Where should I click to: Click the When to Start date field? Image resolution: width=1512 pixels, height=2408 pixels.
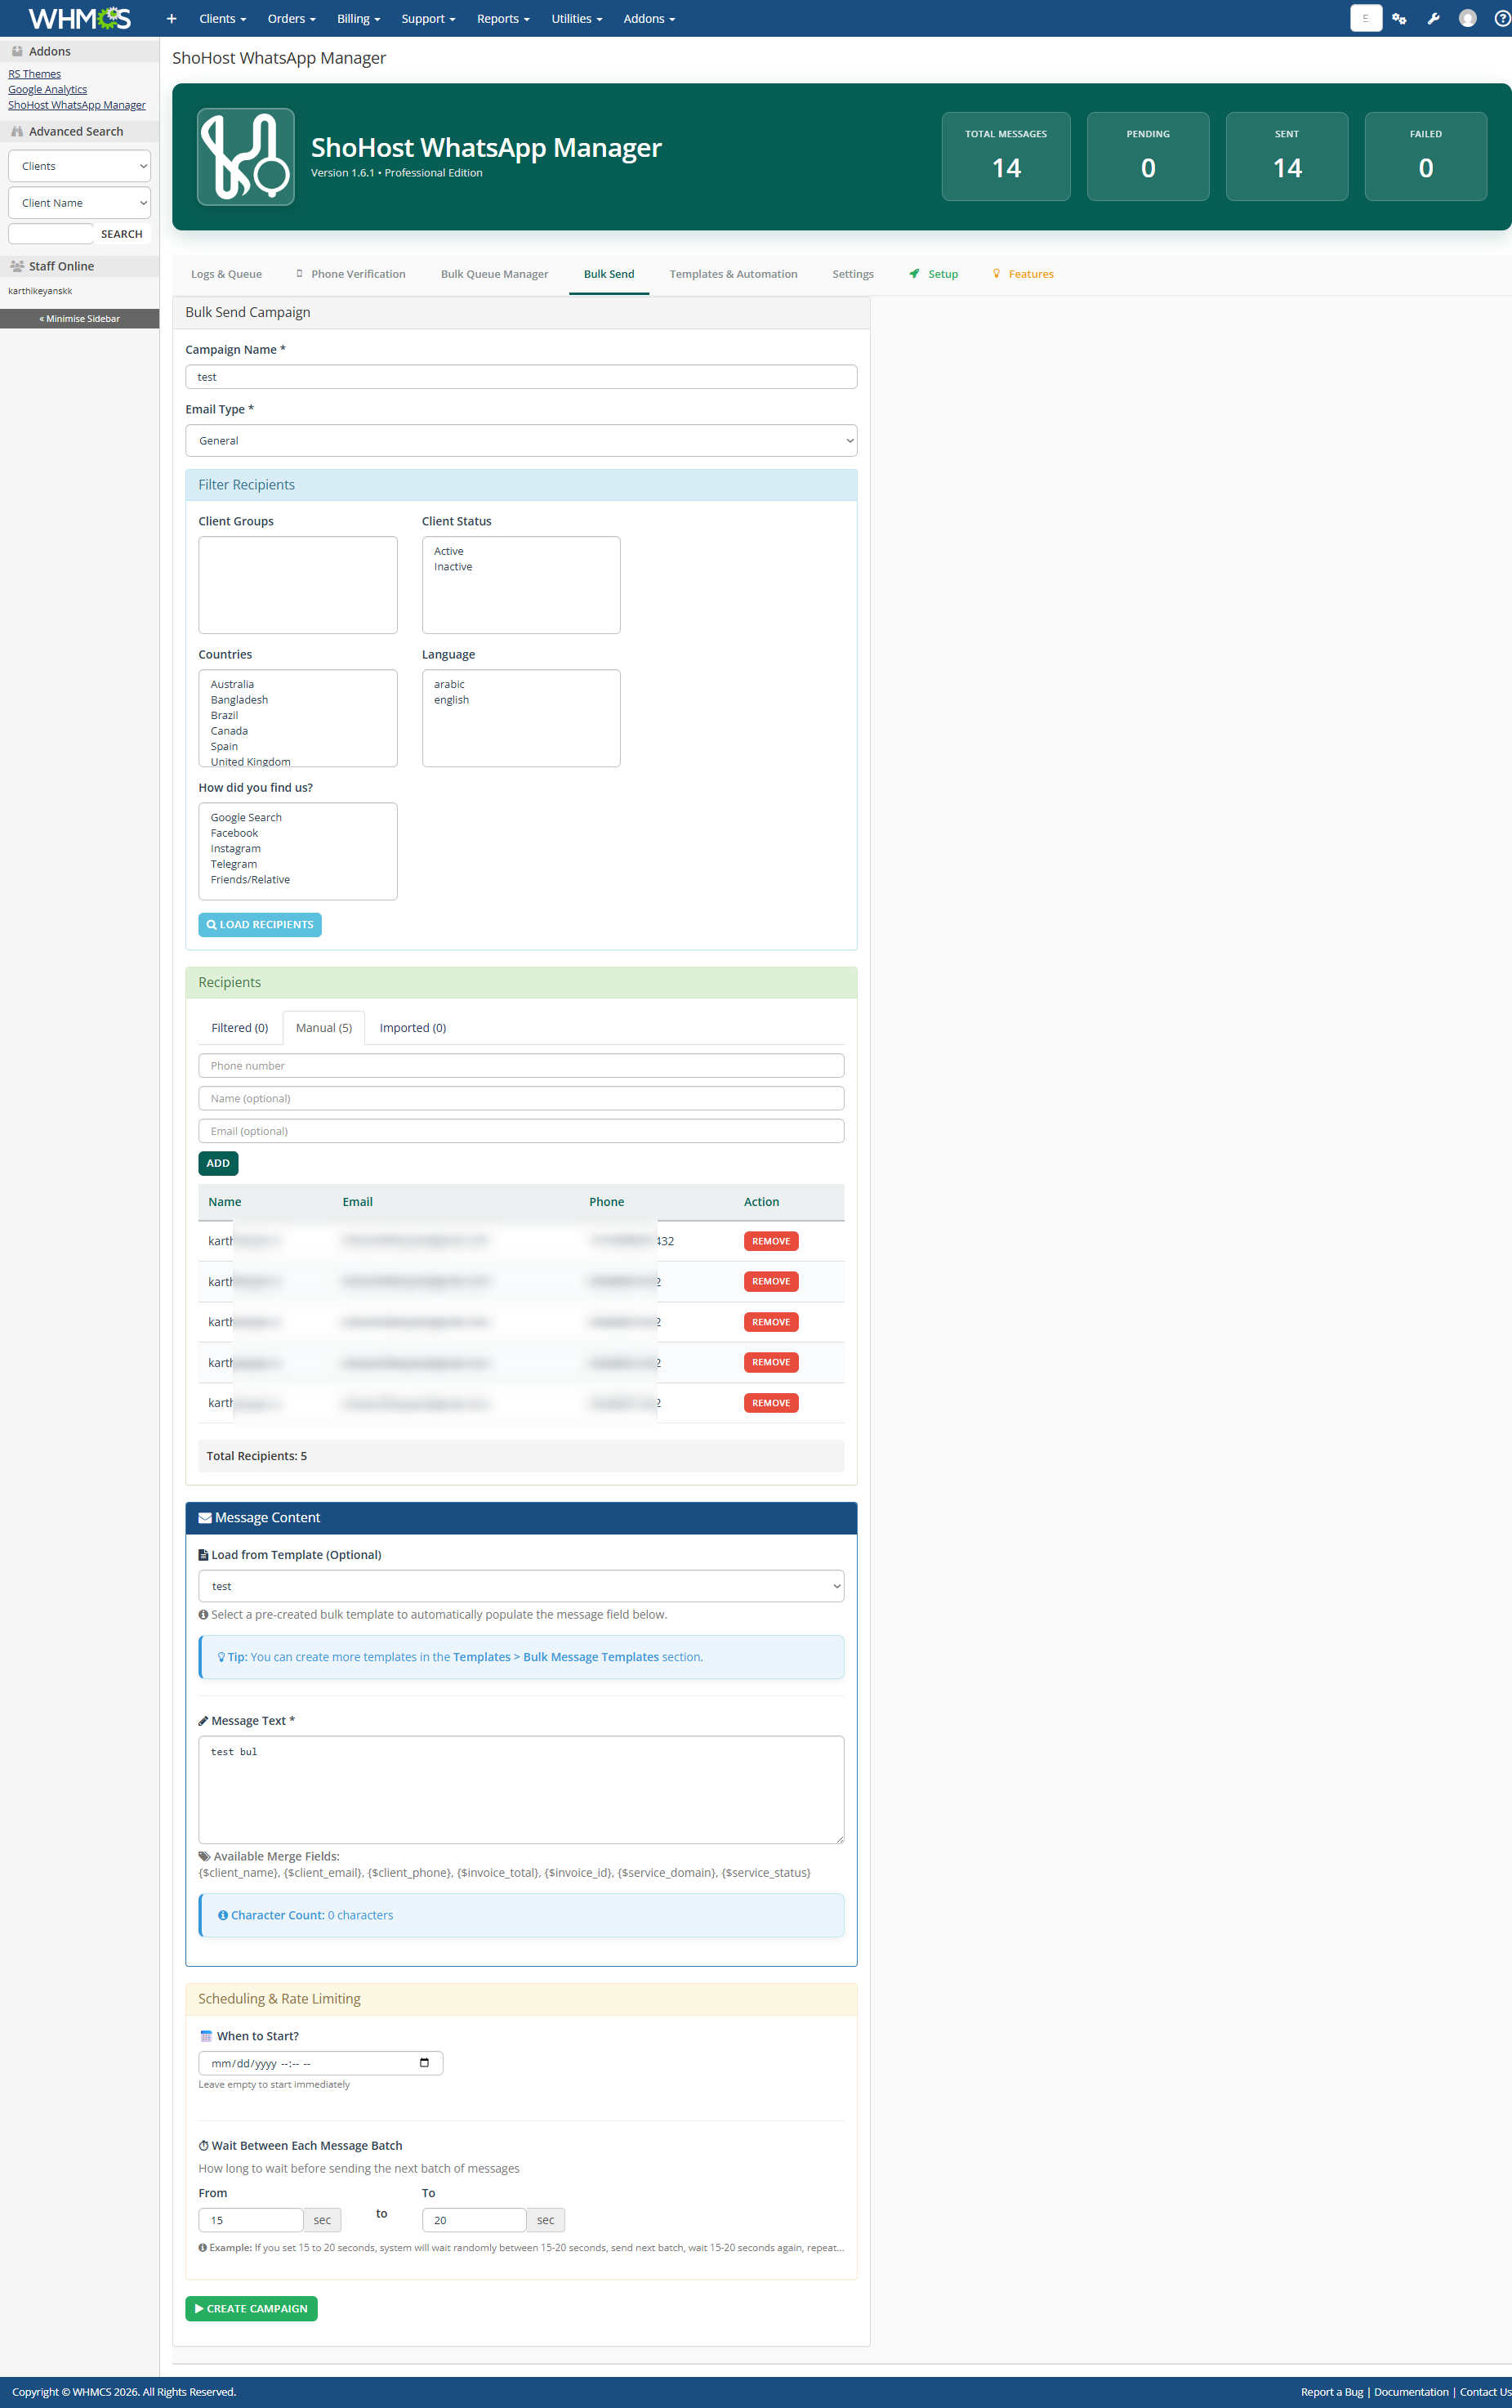pos(320,2063)
